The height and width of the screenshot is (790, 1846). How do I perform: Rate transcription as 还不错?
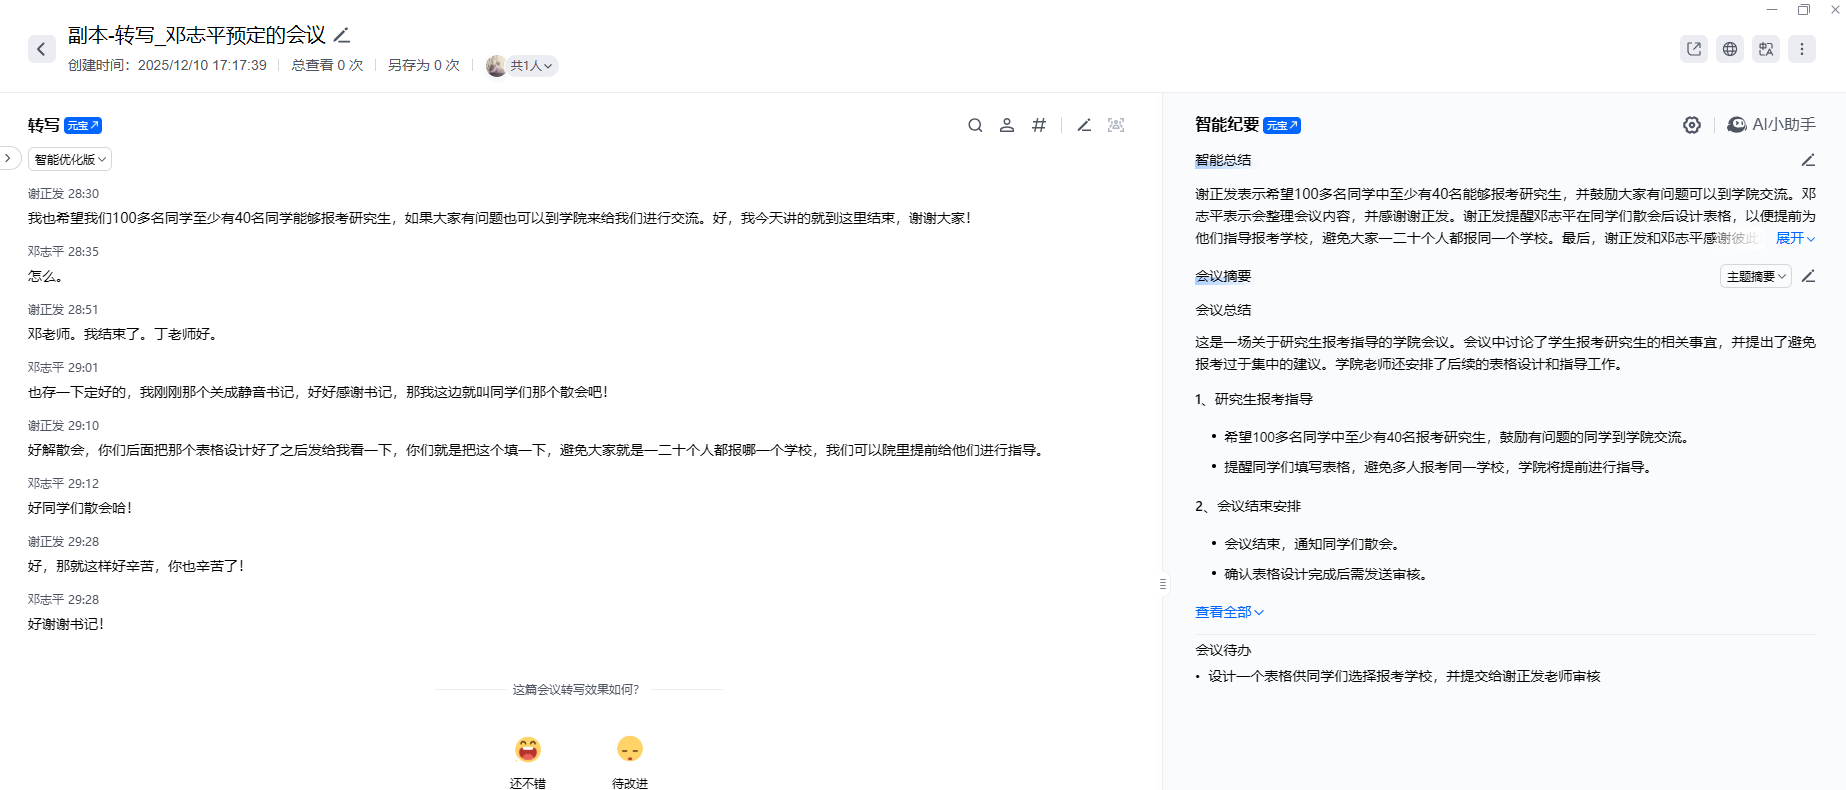coord(528,750)
